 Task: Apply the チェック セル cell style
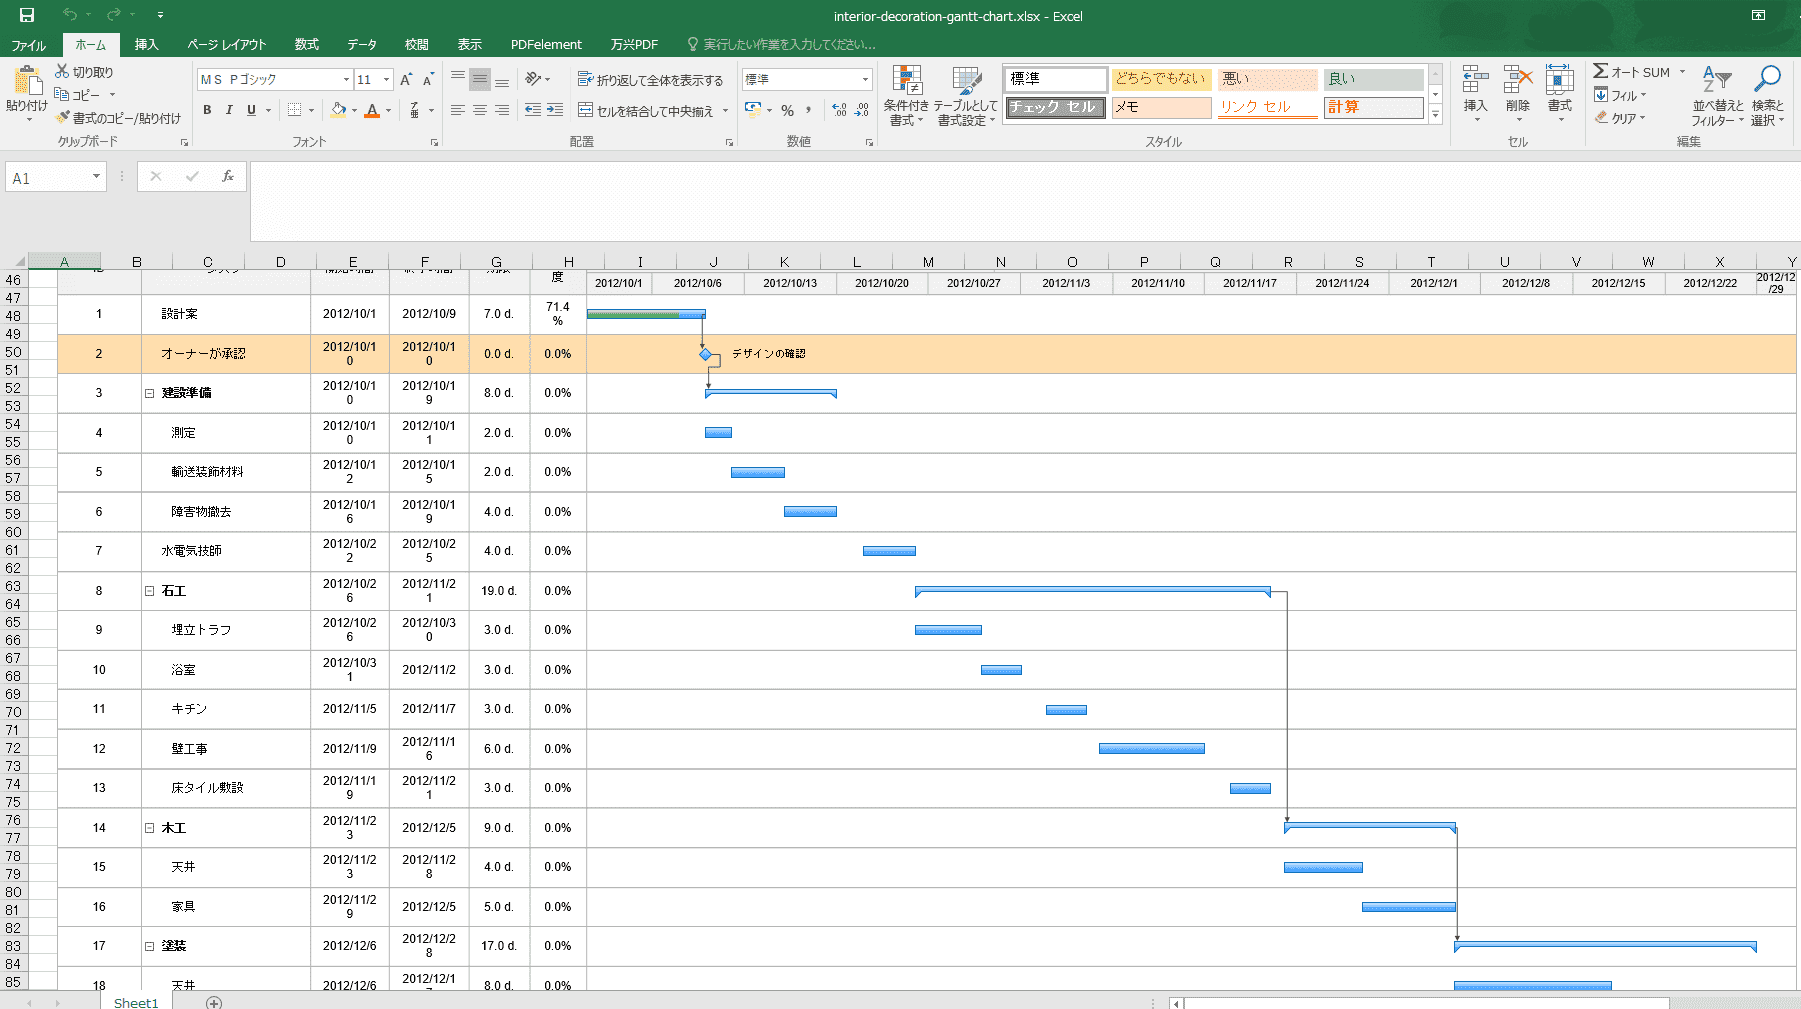[1055, 108]
